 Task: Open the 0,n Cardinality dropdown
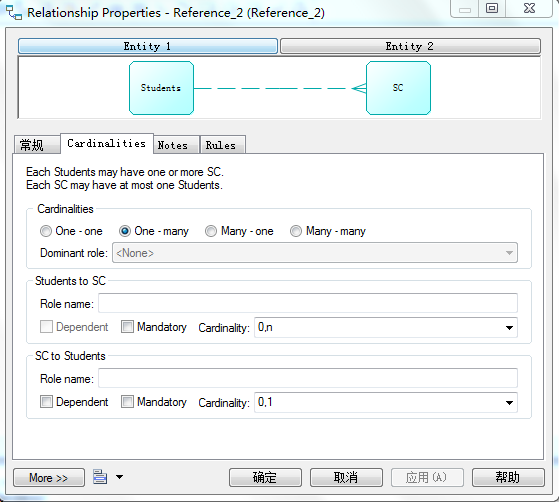pyautogui.click(x=386, y=327)
